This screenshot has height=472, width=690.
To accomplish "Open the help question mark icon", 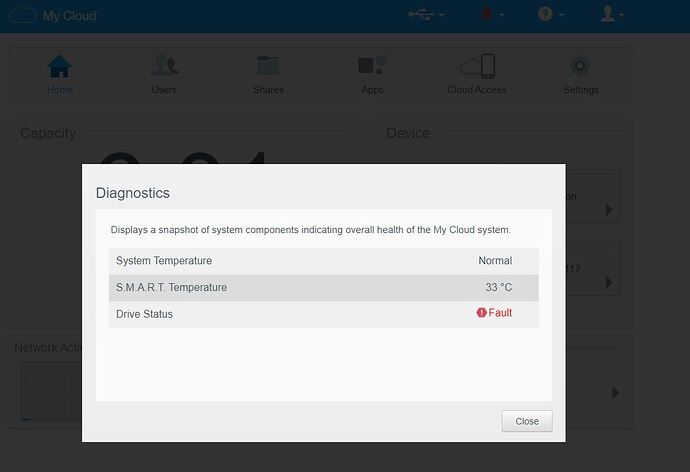I will [x=545, y=14].
